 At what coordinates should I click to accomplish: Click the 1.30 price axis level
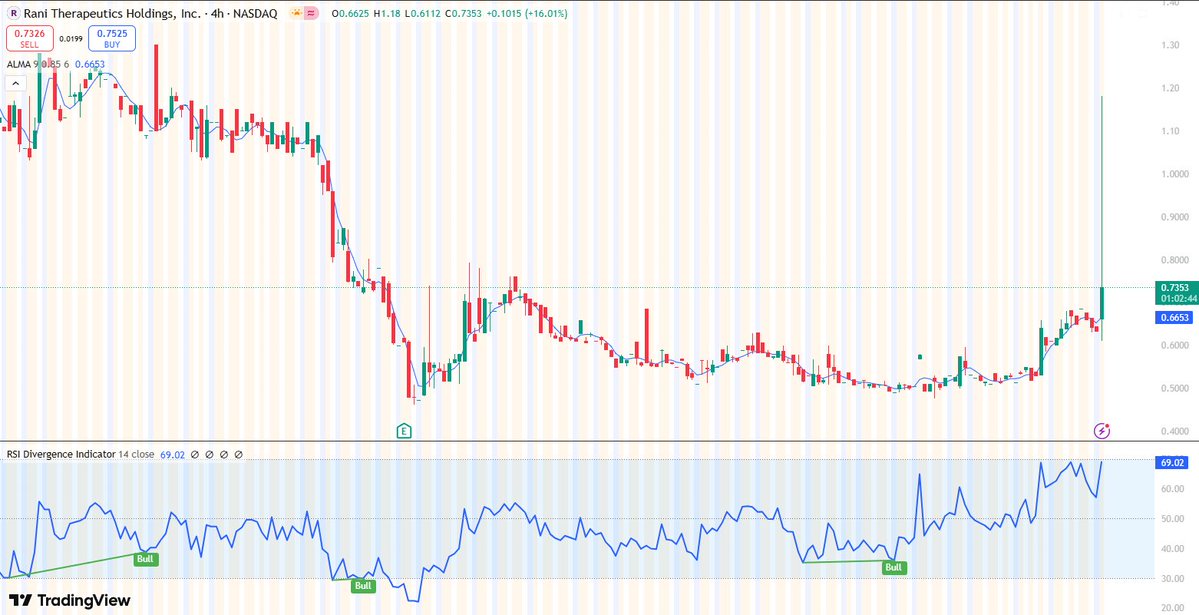[1171, 46]
